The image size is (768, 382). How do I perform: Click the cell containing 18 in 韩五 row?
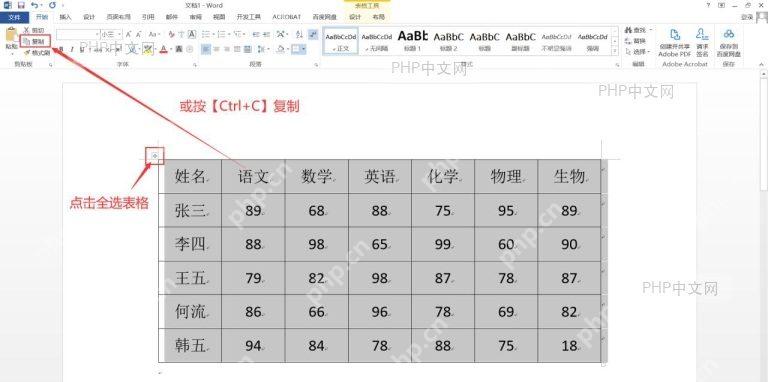pyautogui.click(x=569, y=346)
